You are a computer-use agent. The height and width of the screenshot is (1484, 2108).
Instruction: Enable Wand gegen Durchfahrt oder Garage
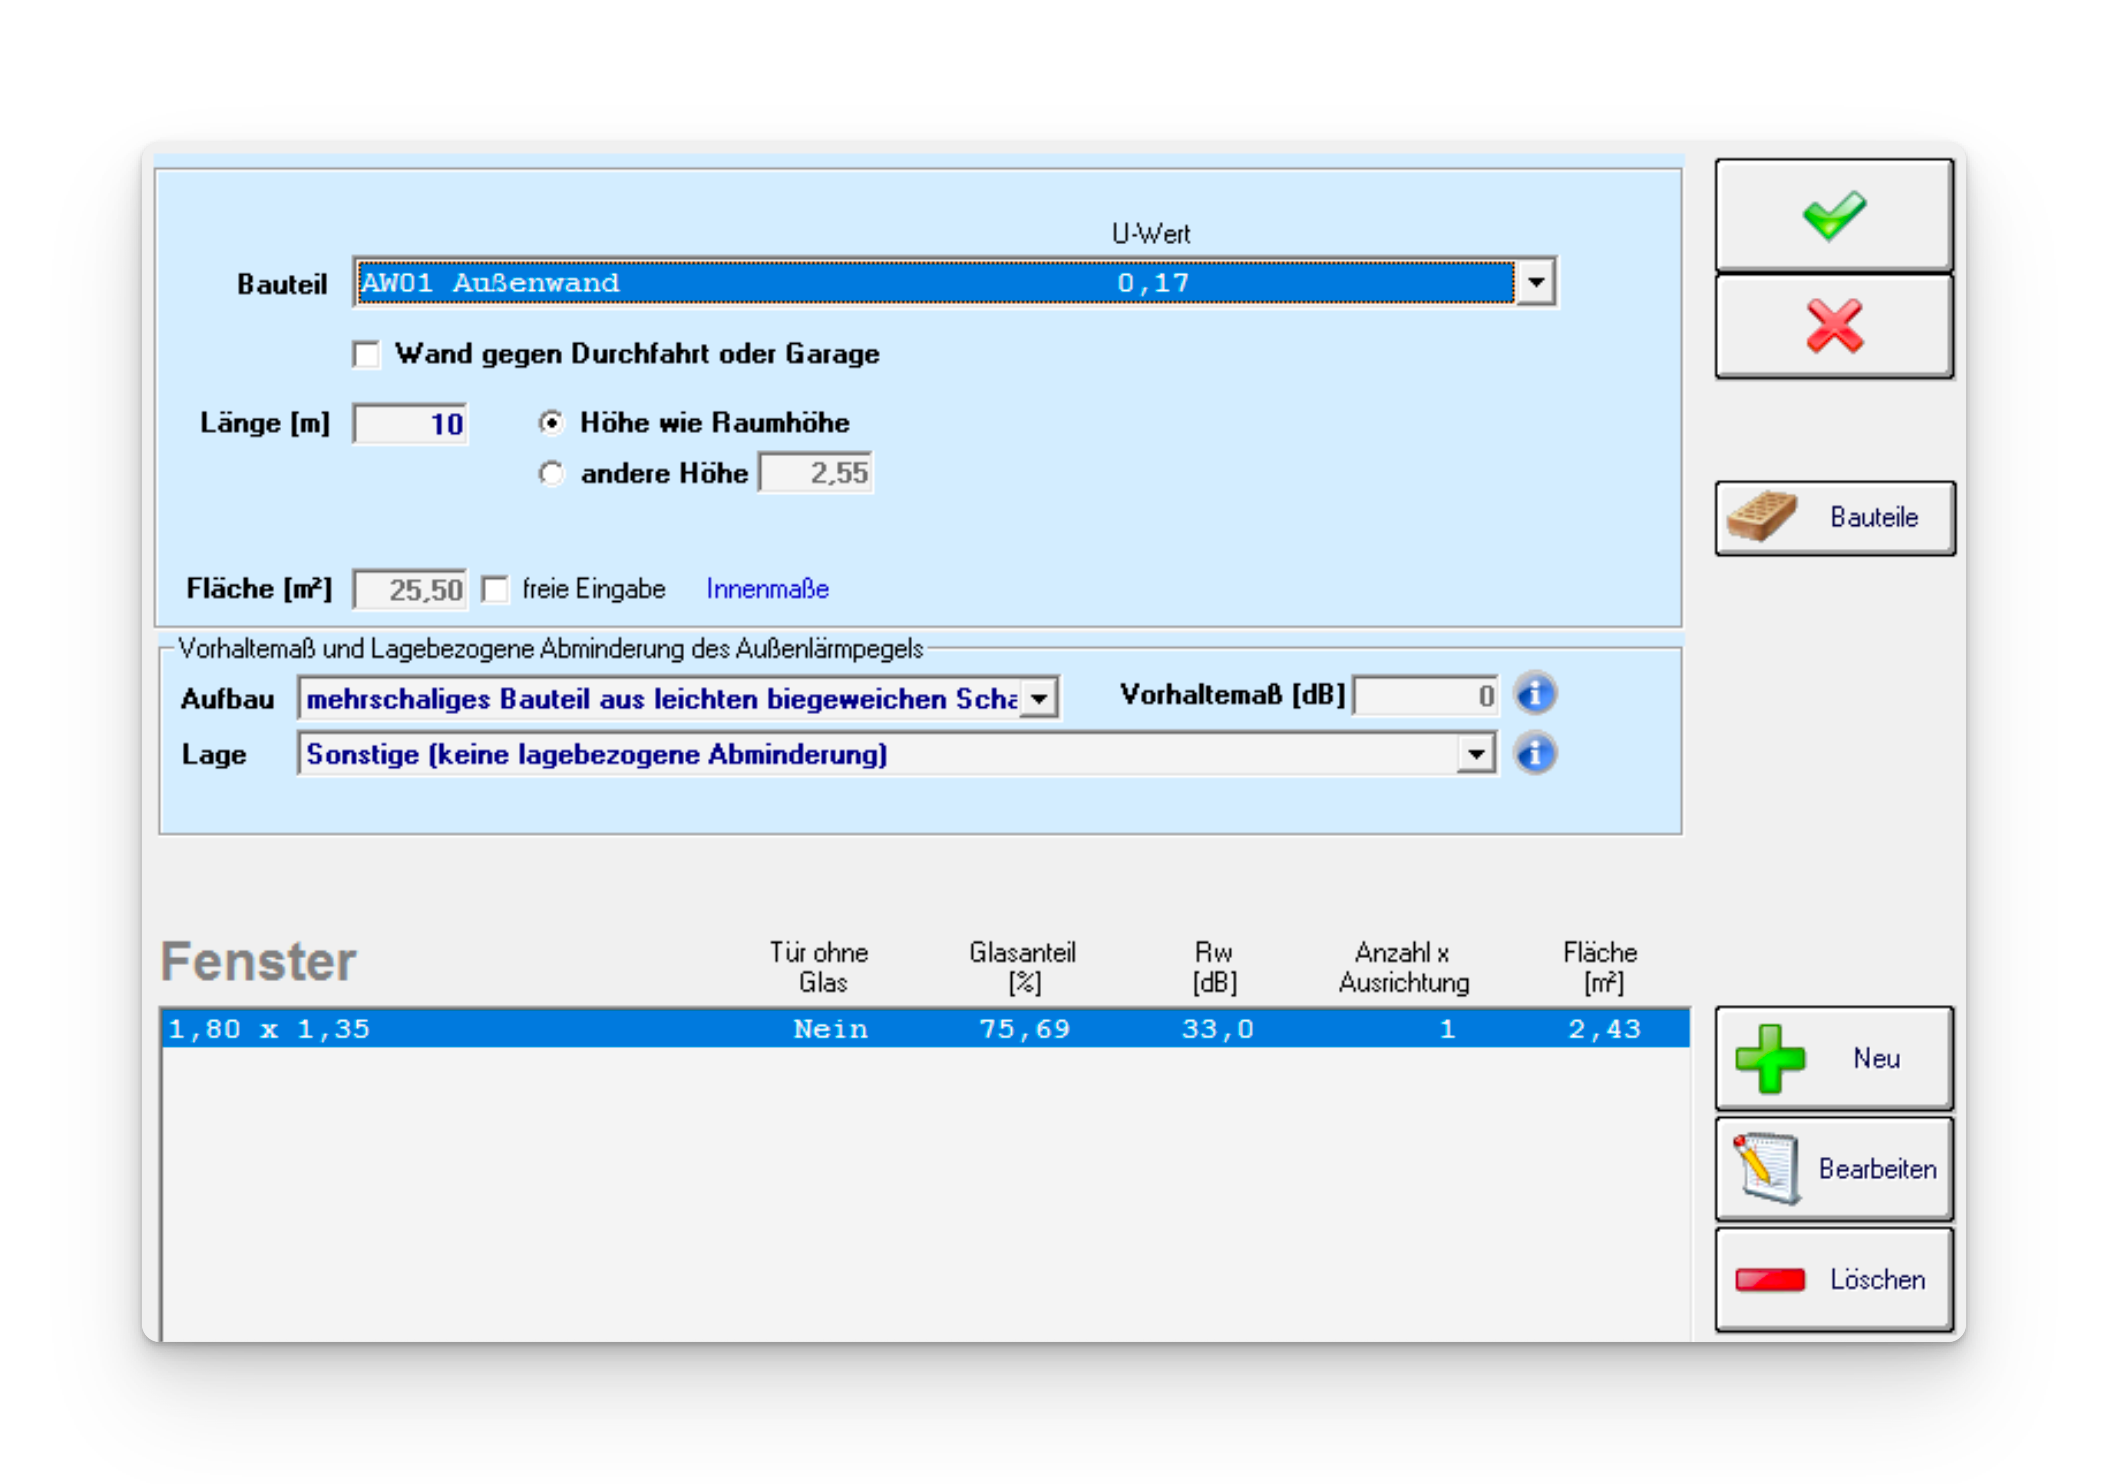coord(367,355)
